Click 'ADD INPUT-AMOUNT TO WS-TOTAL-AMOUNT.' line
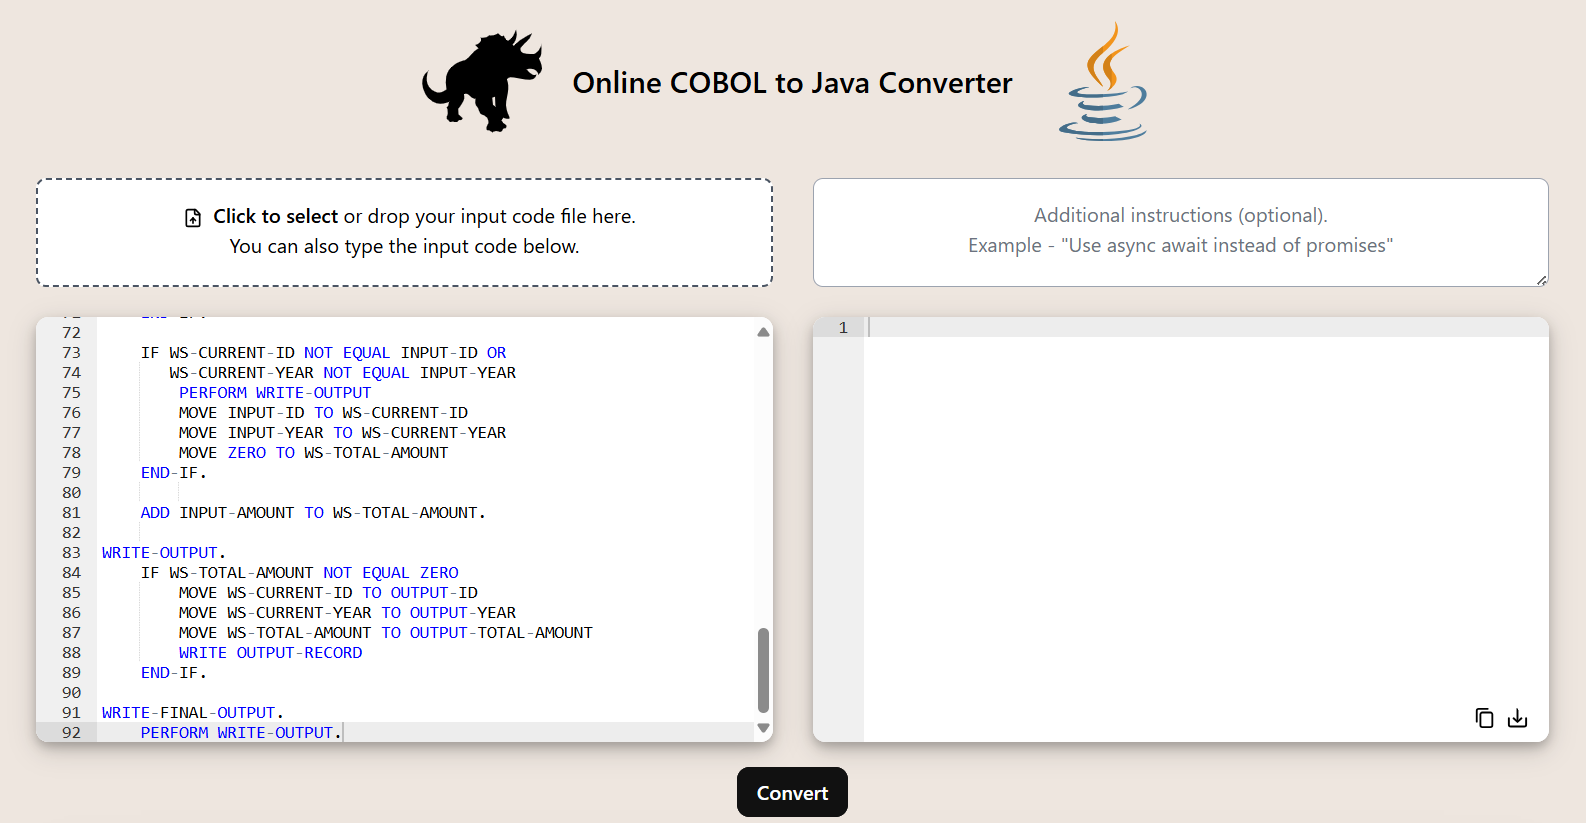 click(x=313, y=513)
